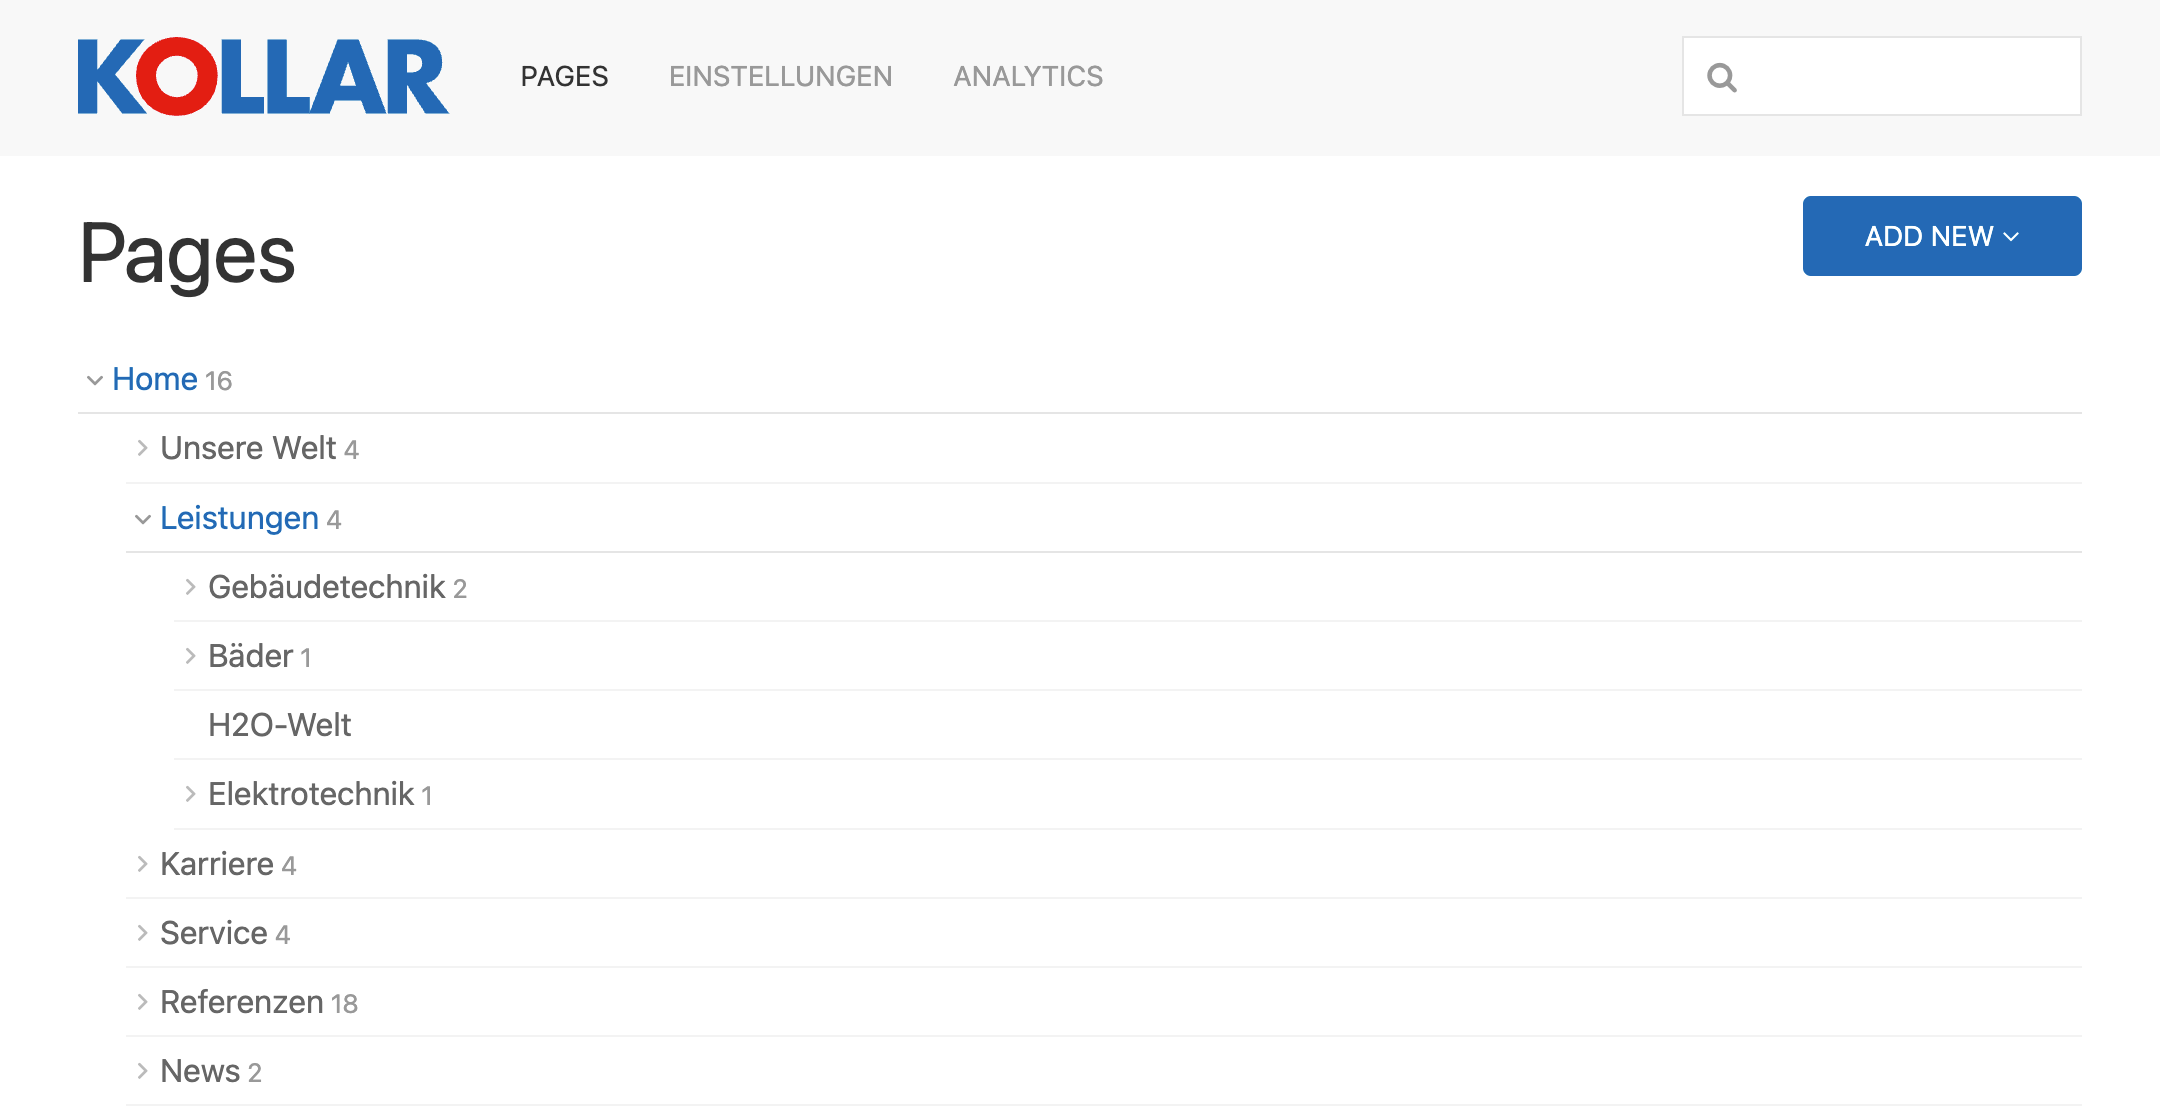Go to the Einstellungen tab
This screenshot has height=1106, width=2160.
(780, 77)
